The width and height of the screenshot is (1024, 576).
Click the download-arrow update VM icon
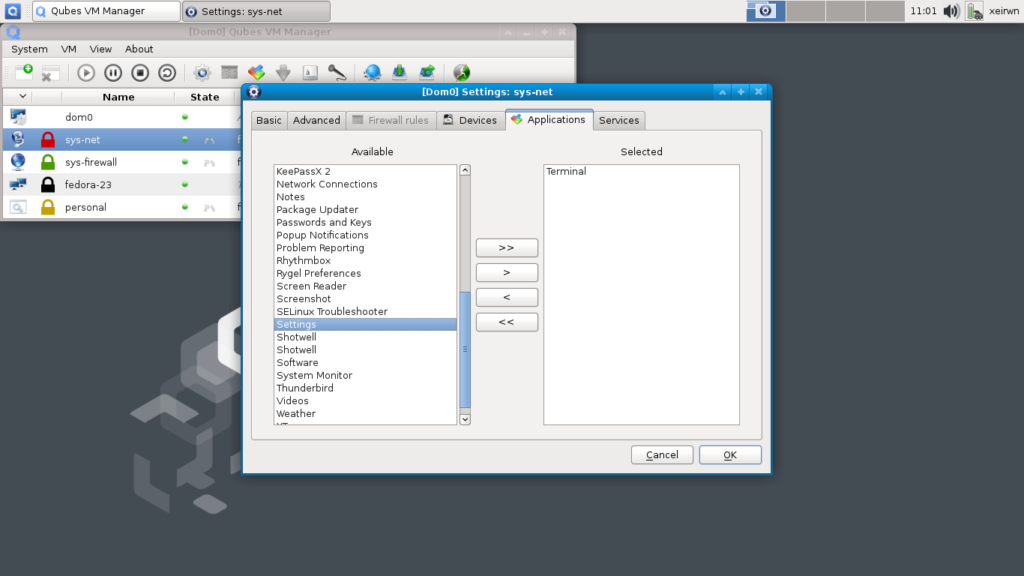399,72
